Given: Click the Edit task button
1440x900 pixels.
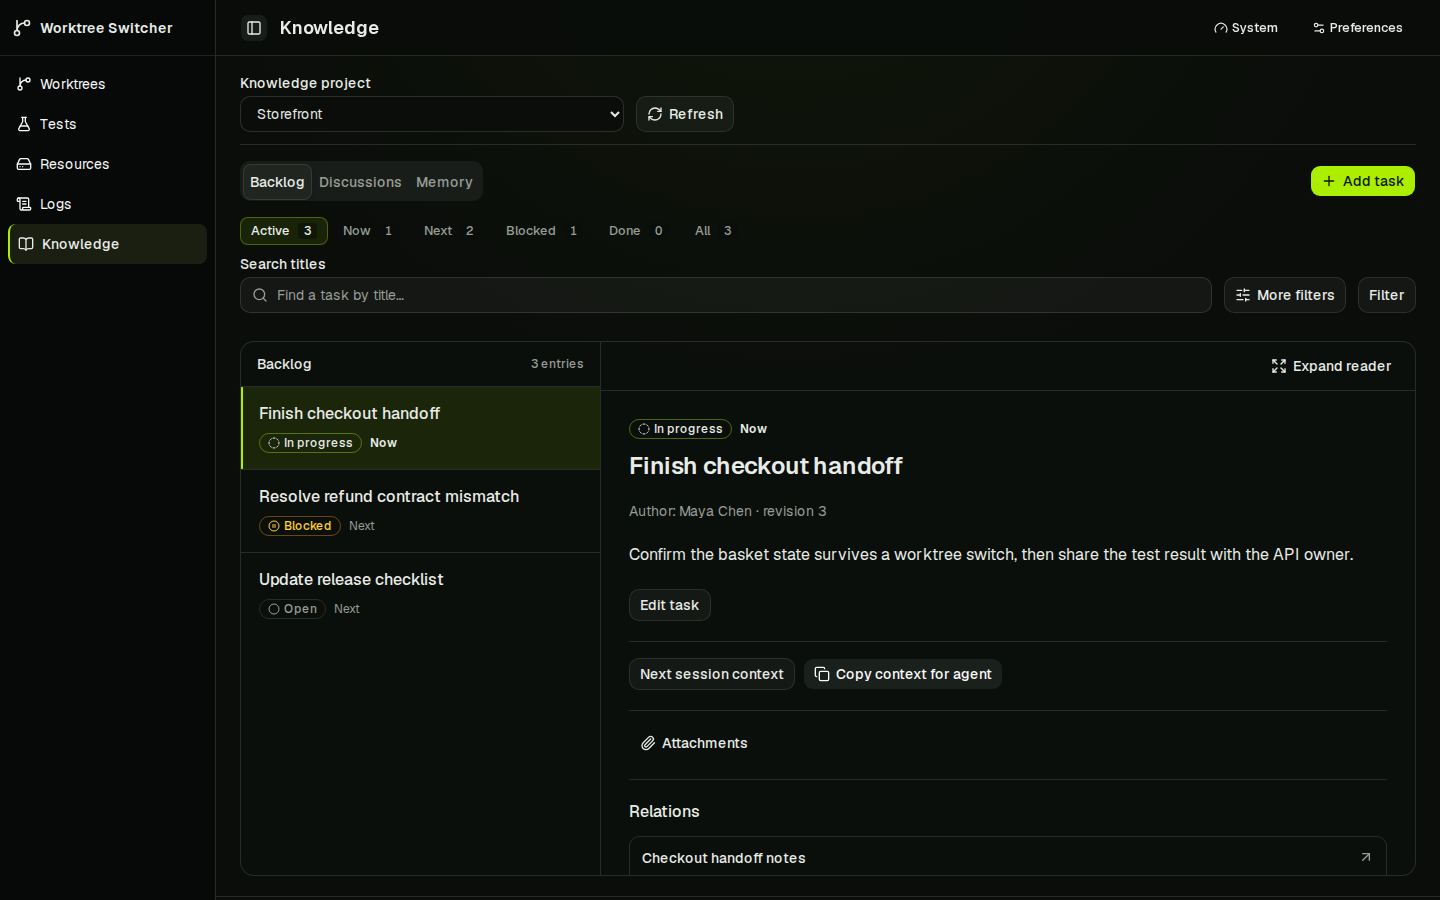Looking at the screenshot, I should click(x=670, y=605).
